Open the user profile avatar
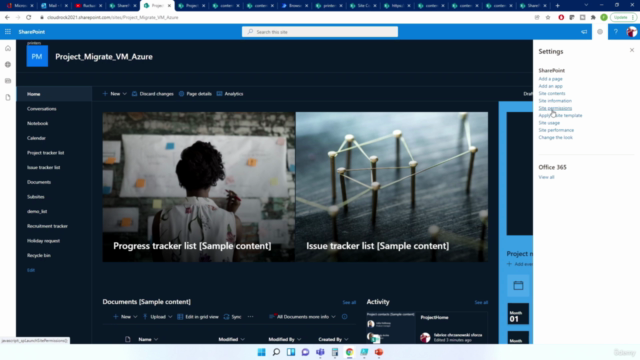The image size is (640, 360). click(x=631, y=32)
